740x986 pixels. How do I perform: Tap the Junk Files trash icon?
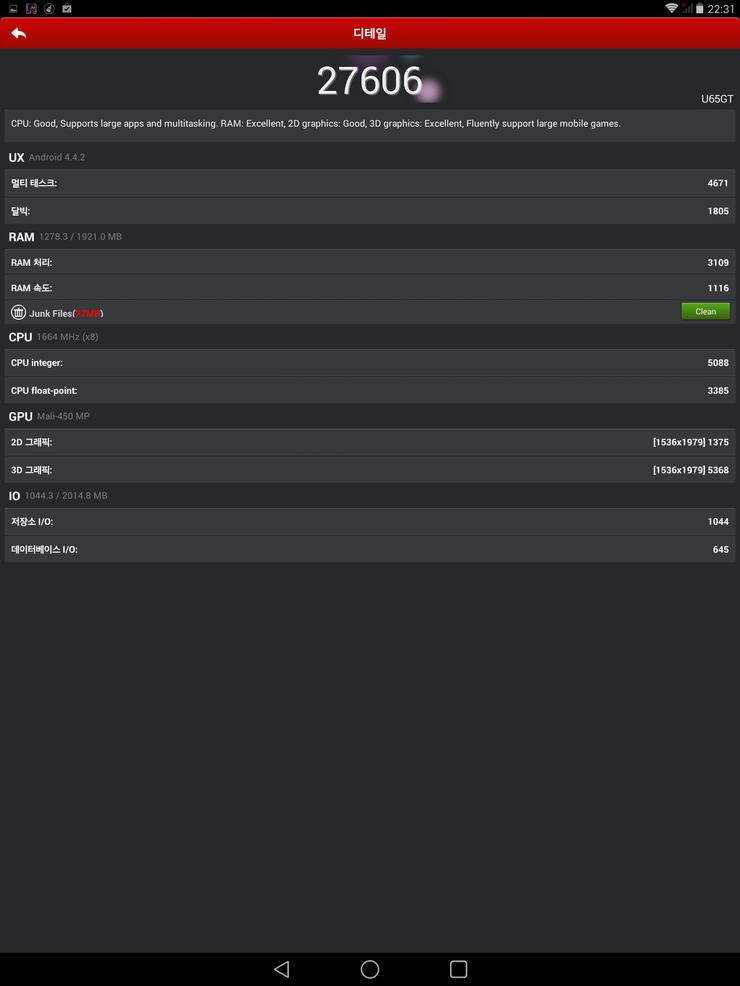[18, 312]
